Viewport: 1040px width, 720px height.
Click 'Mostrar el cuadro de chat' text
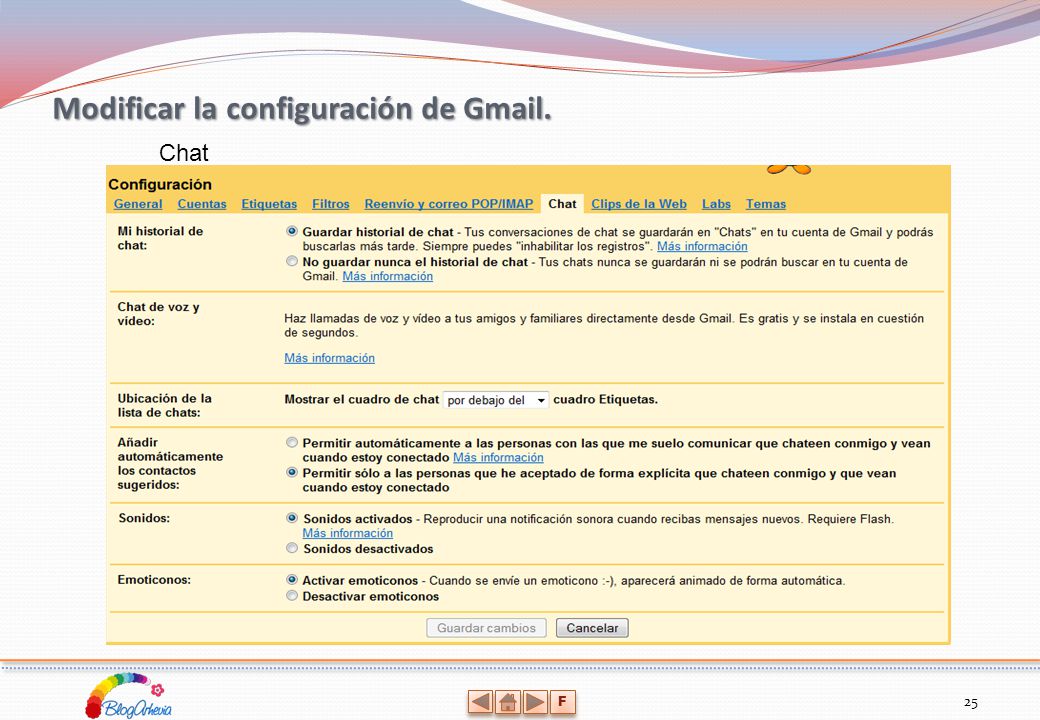[x=361, y=399]
